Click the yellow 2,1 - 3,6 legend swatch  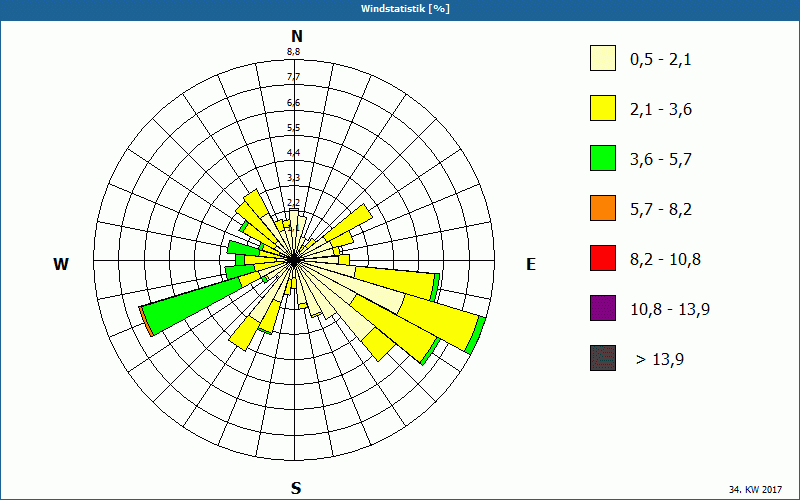603,108
